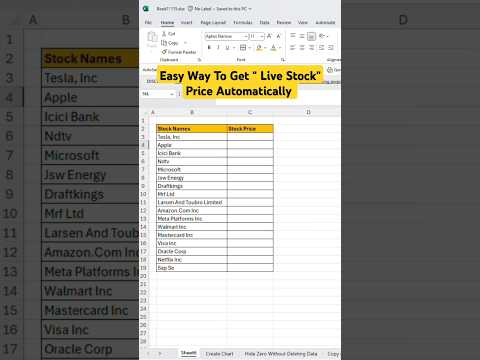Open the Clipboard group dialog launcher
Screen dimensions: 480x360
[x=200, y=60]
